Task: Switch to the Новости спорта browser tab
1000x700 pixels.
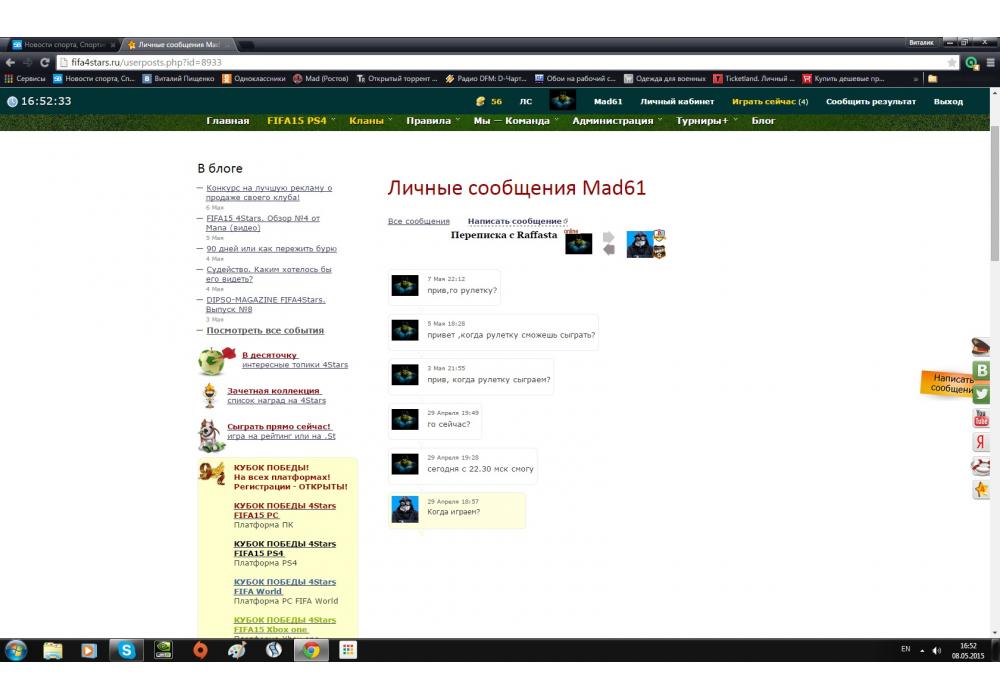Action: click(62, 45)
